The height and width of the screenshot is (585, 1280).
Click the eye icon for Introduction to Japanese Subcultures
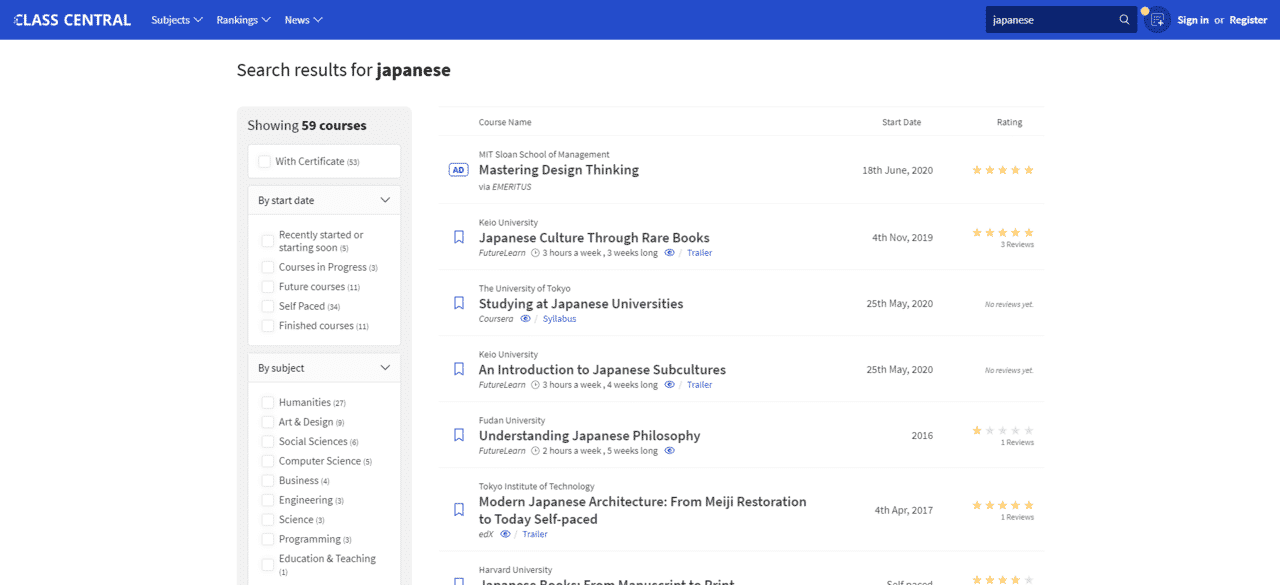[670, 385]
